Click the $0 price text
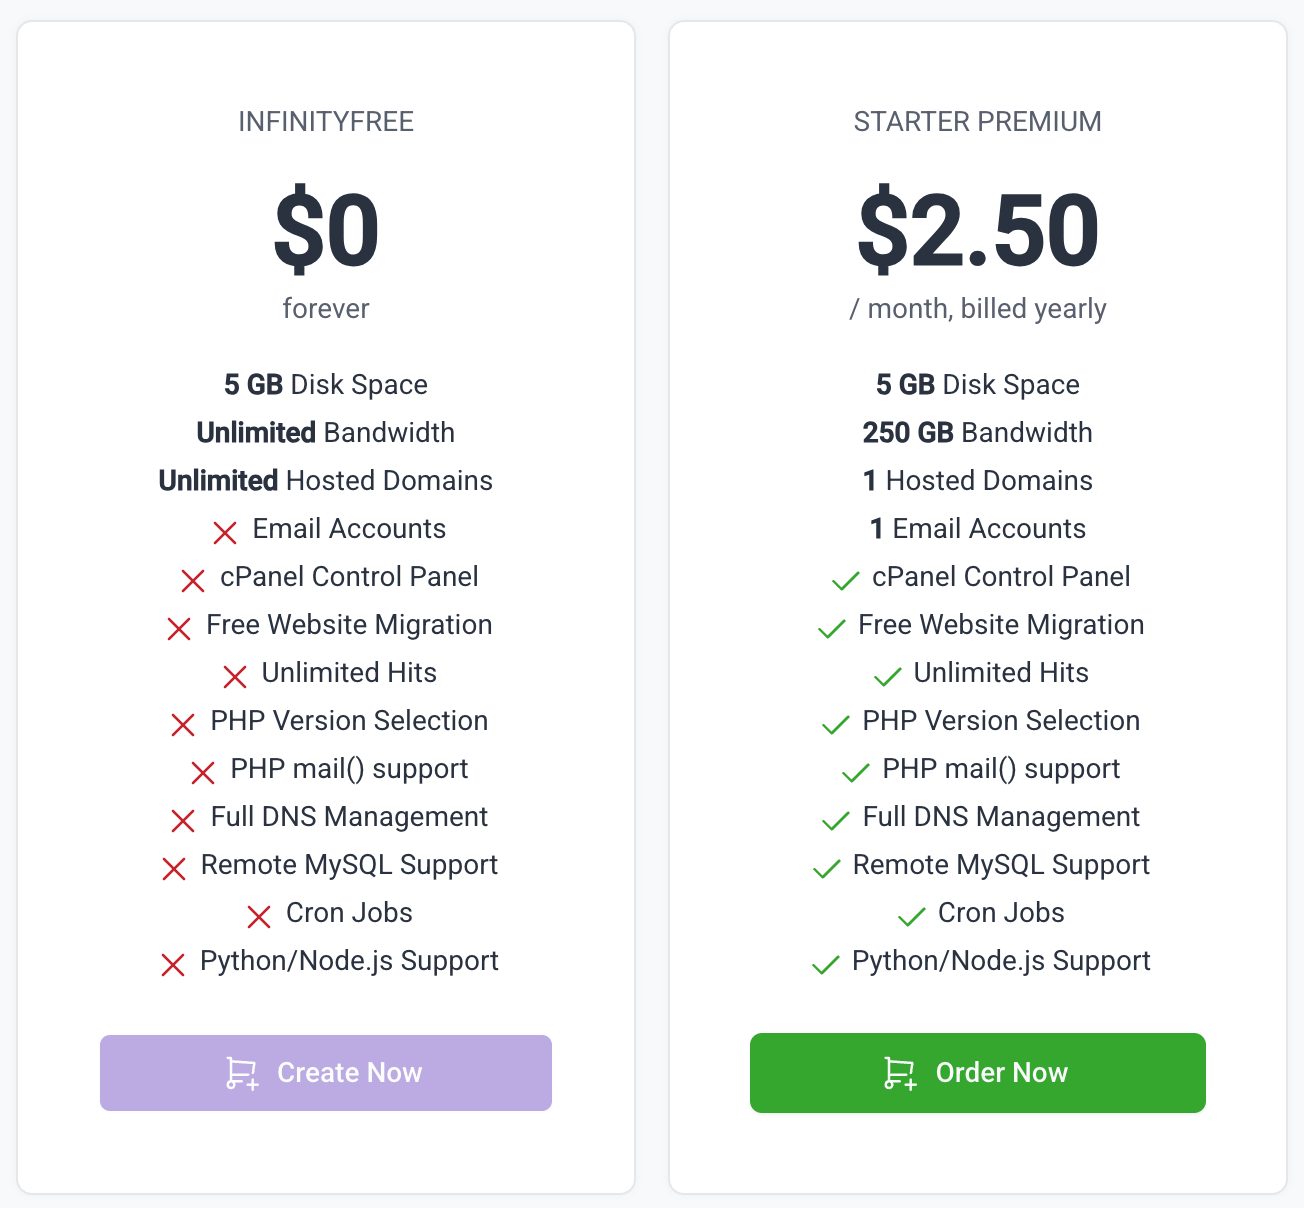Viewport: 1304px width, 1208px height. point(326,231)
